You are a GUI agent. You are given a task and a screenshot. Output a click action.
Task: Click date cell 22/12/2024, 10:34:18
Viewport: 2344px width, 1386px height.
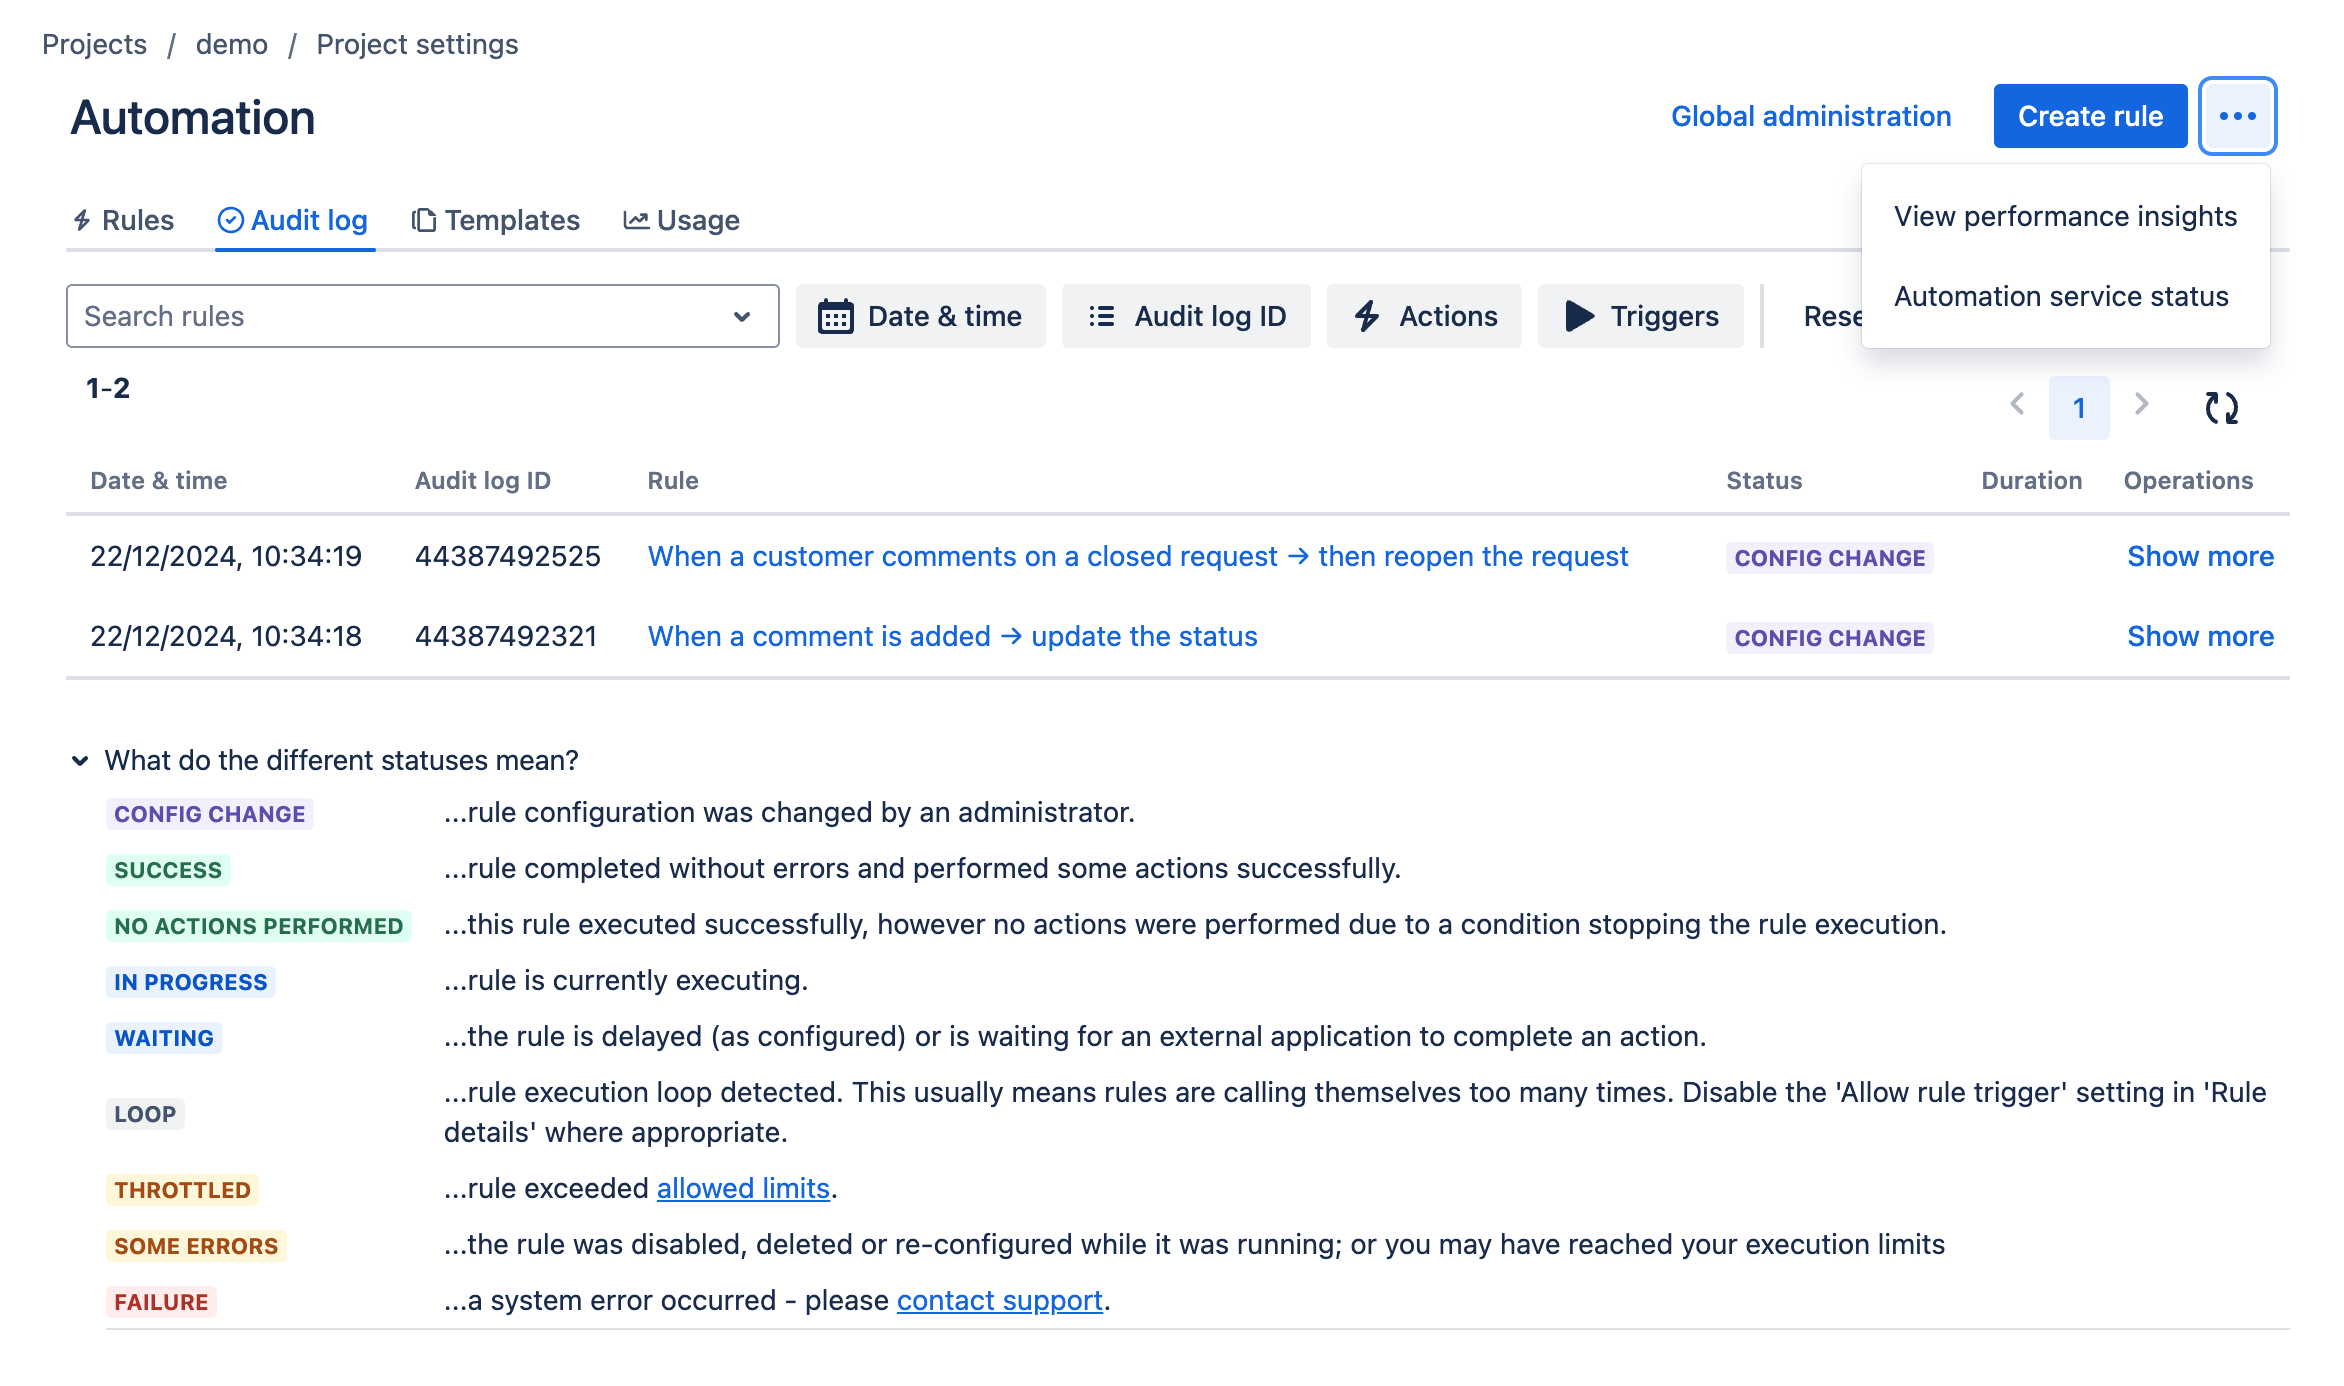(226, 636)
